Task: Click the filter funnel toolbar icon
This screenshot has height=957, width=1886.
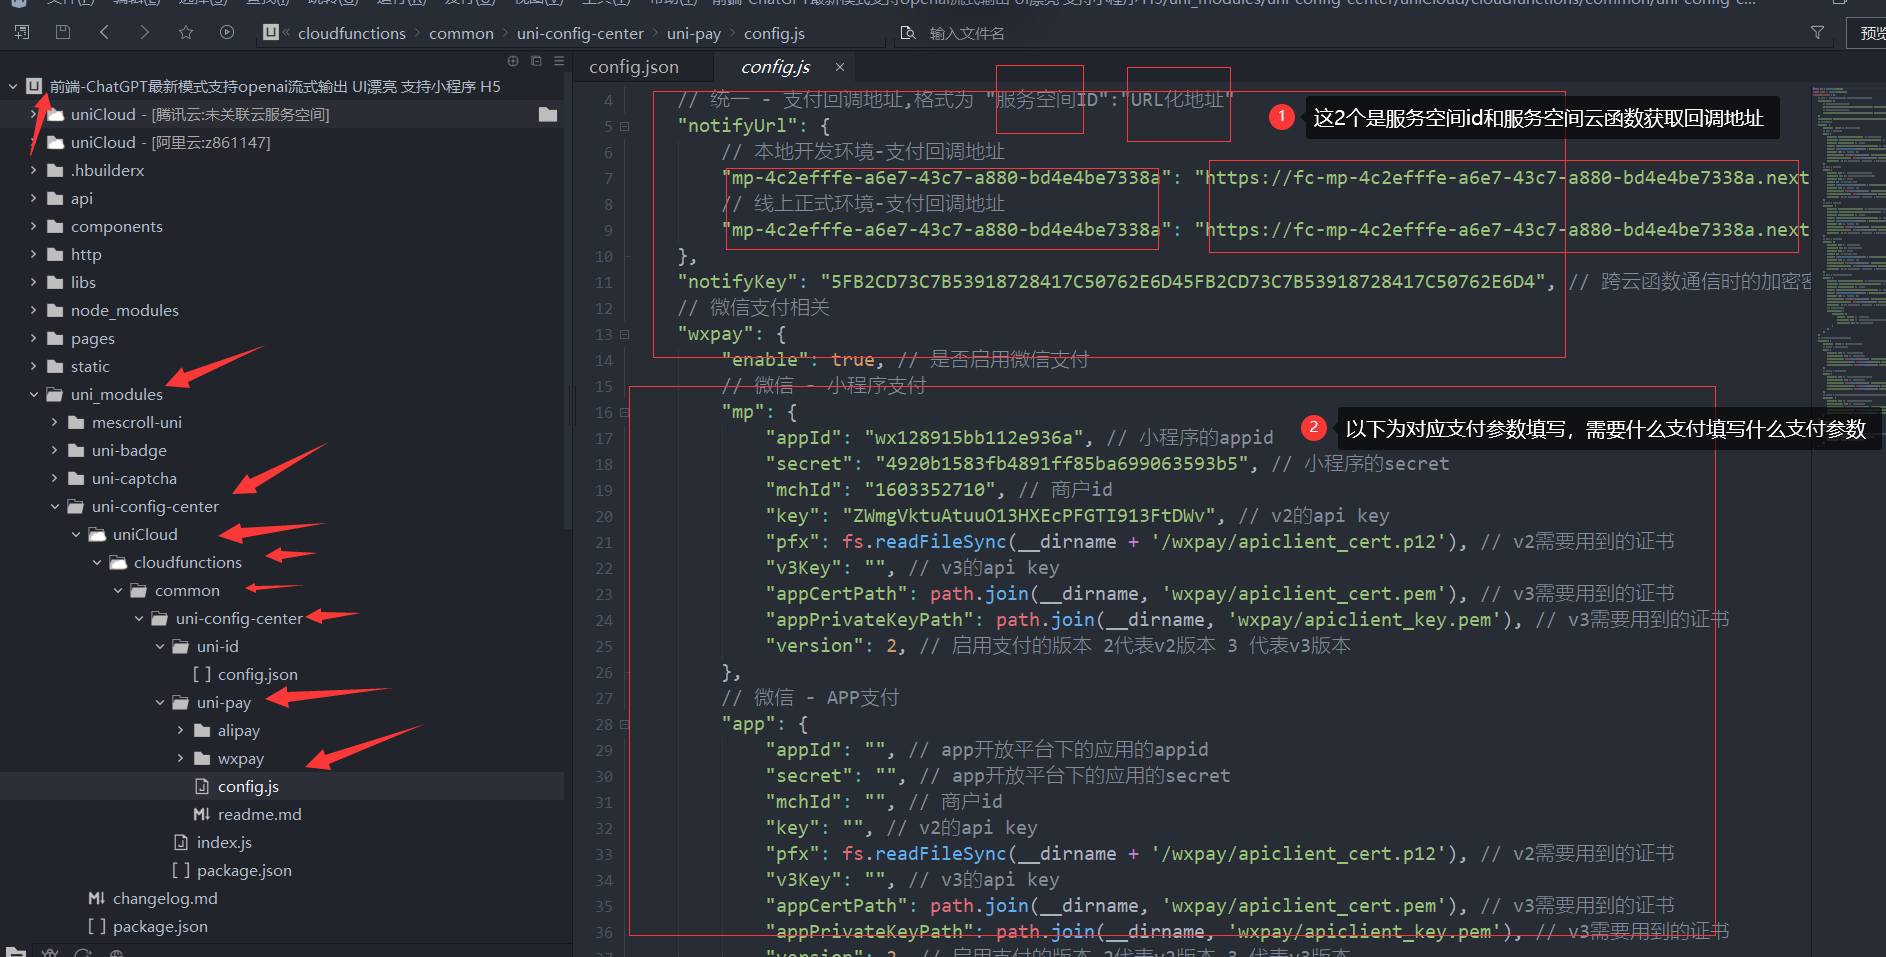Action: (x=1817, y=33)
